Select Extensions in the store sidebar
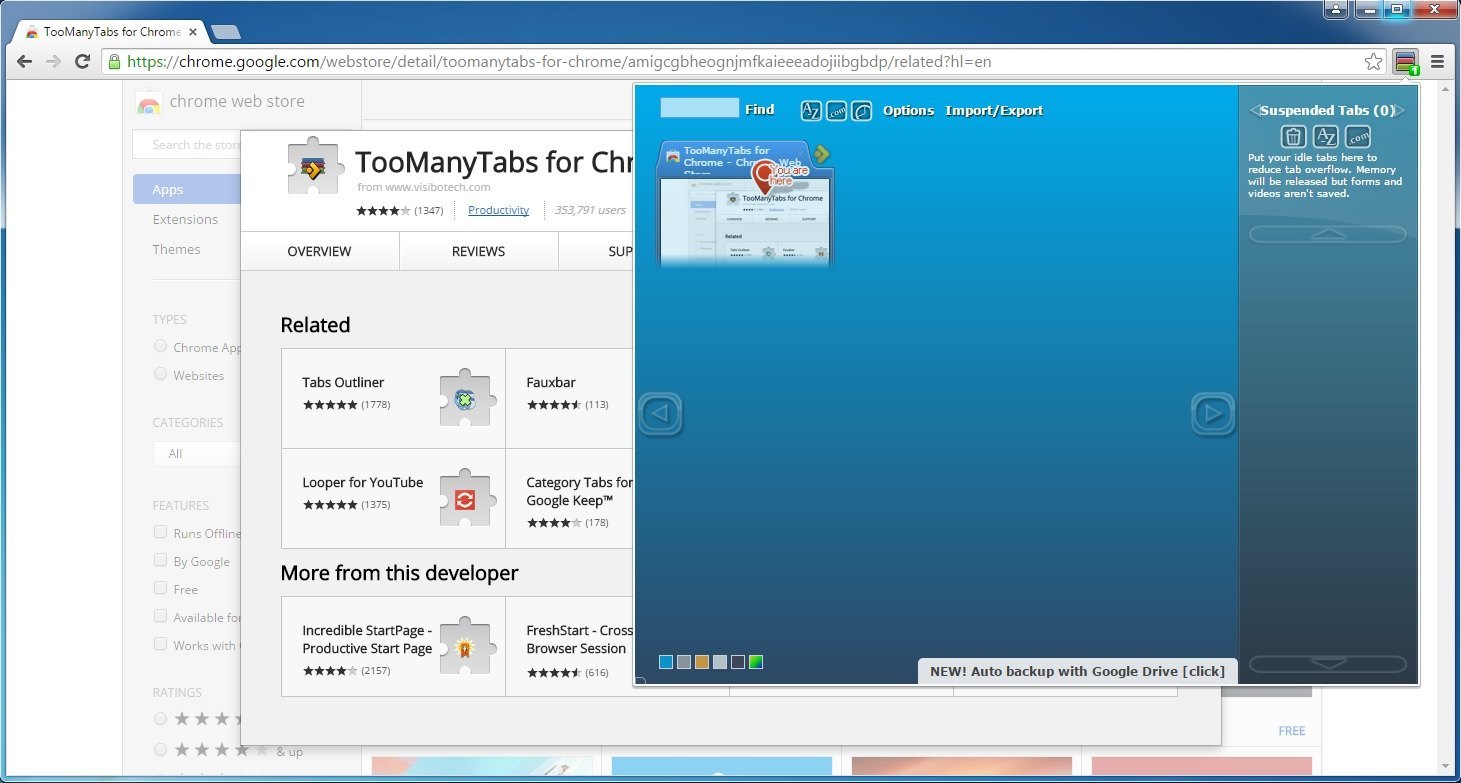 [x=185, y=219]
